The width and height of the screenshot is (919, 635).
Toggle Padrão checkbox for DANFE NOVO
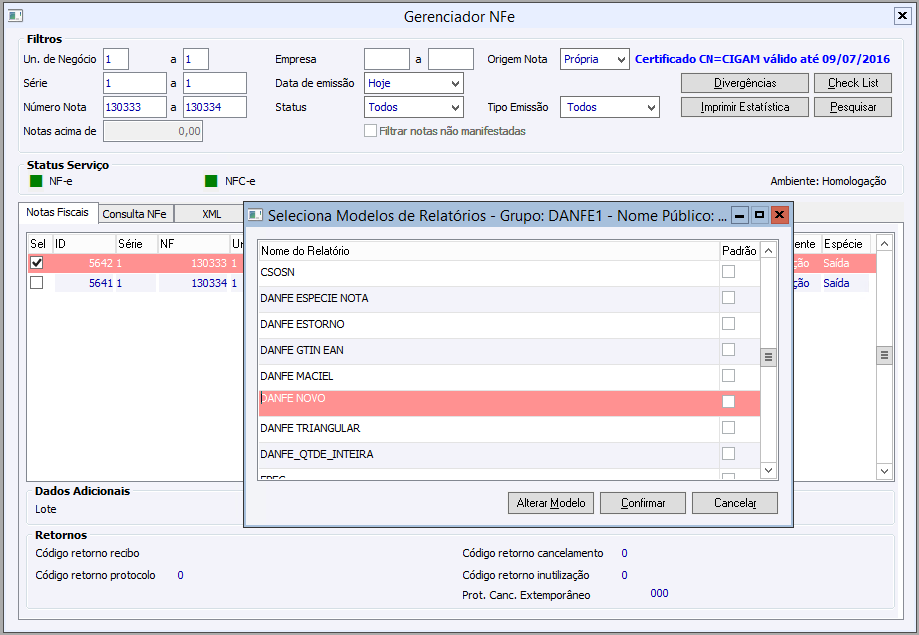point(729,402)
